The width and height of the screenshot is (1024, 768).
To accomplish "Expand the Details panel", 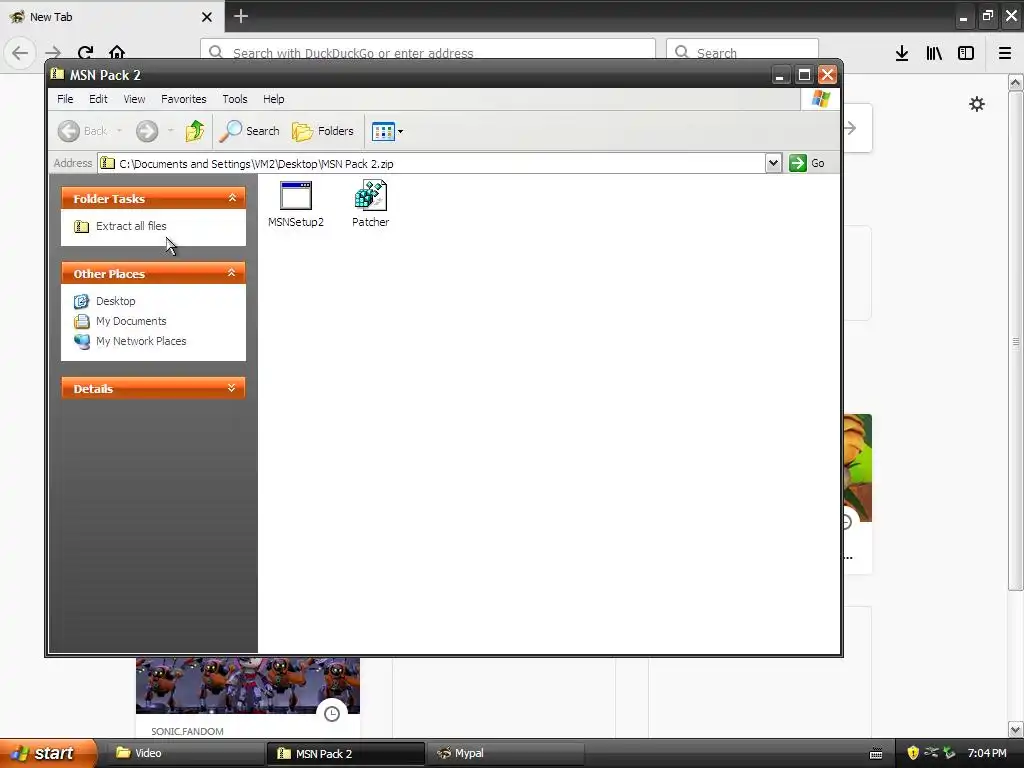I will 232,388.
